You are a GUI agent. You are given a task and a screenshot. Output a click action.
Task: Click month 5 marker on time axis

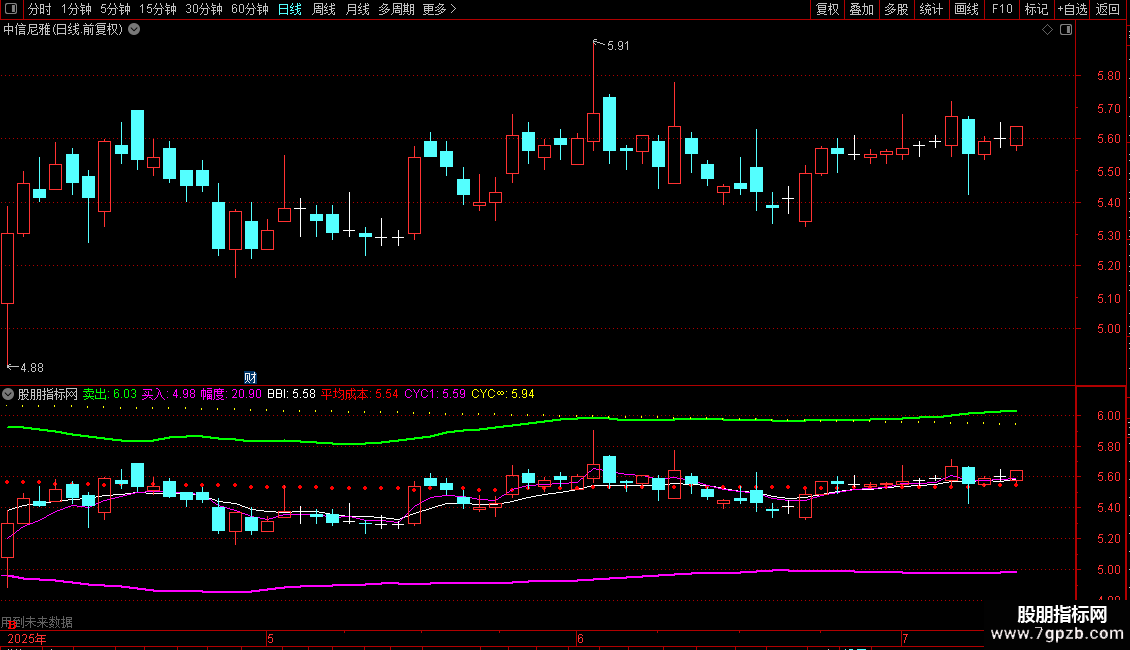pos(270,639)
